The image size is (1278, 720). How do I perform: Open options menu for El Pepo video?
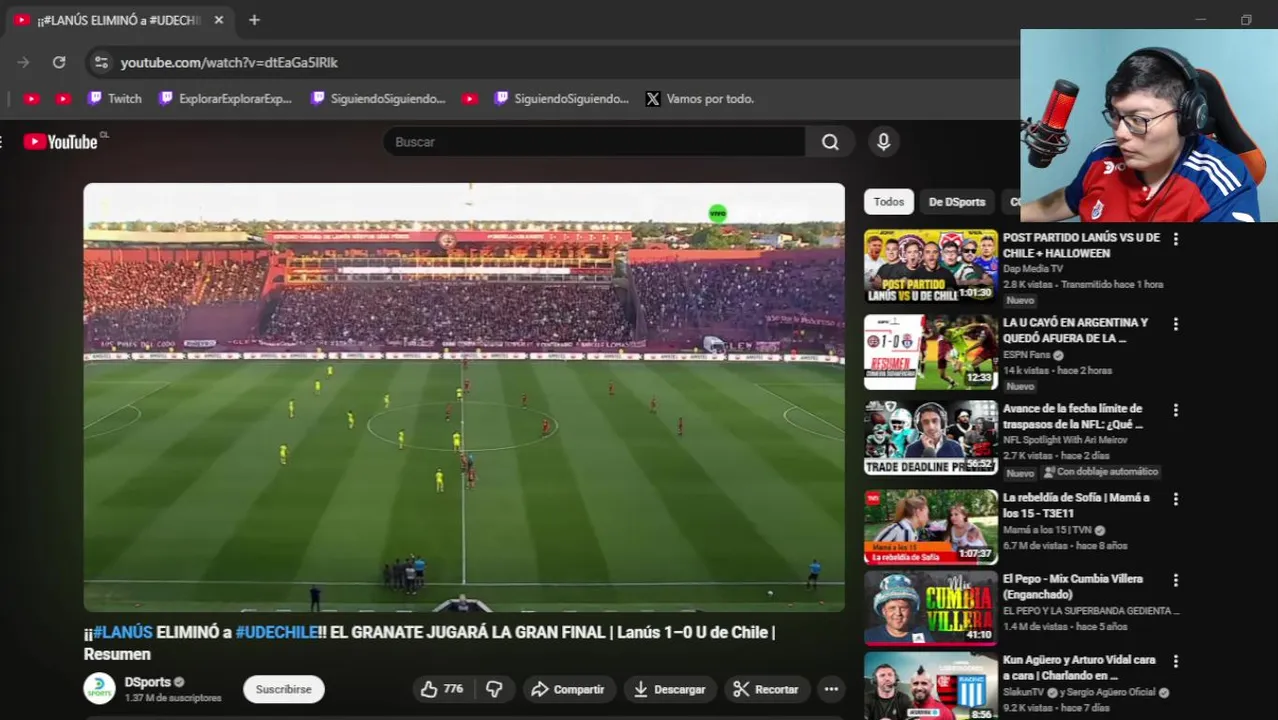pos(1176,580)
